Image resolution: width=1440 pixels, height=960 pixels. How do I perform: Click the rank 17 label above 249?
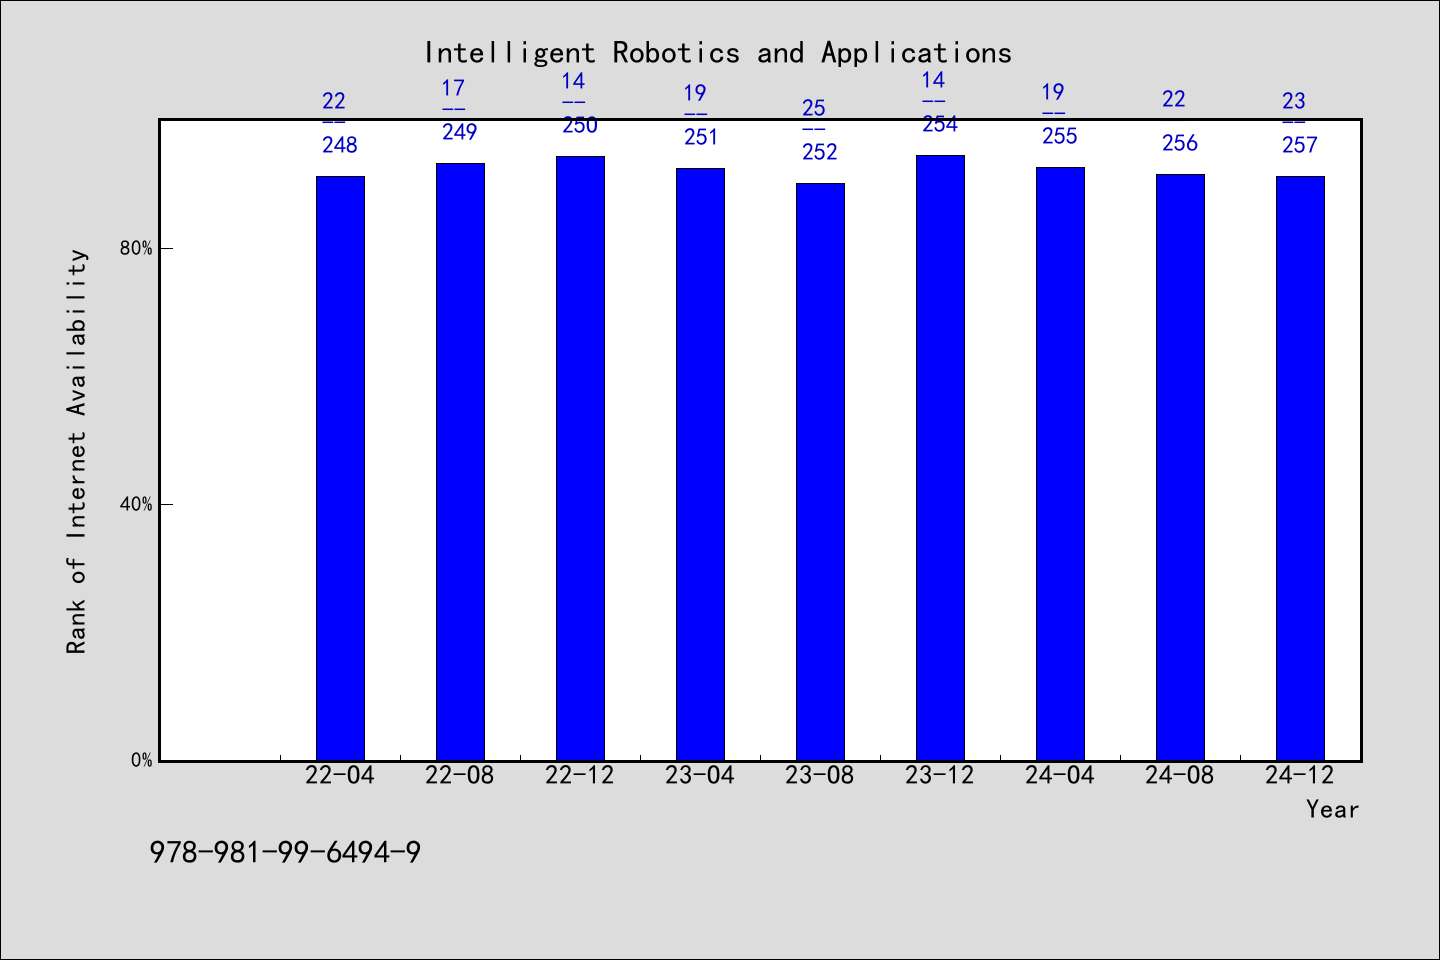pos(454,88)
